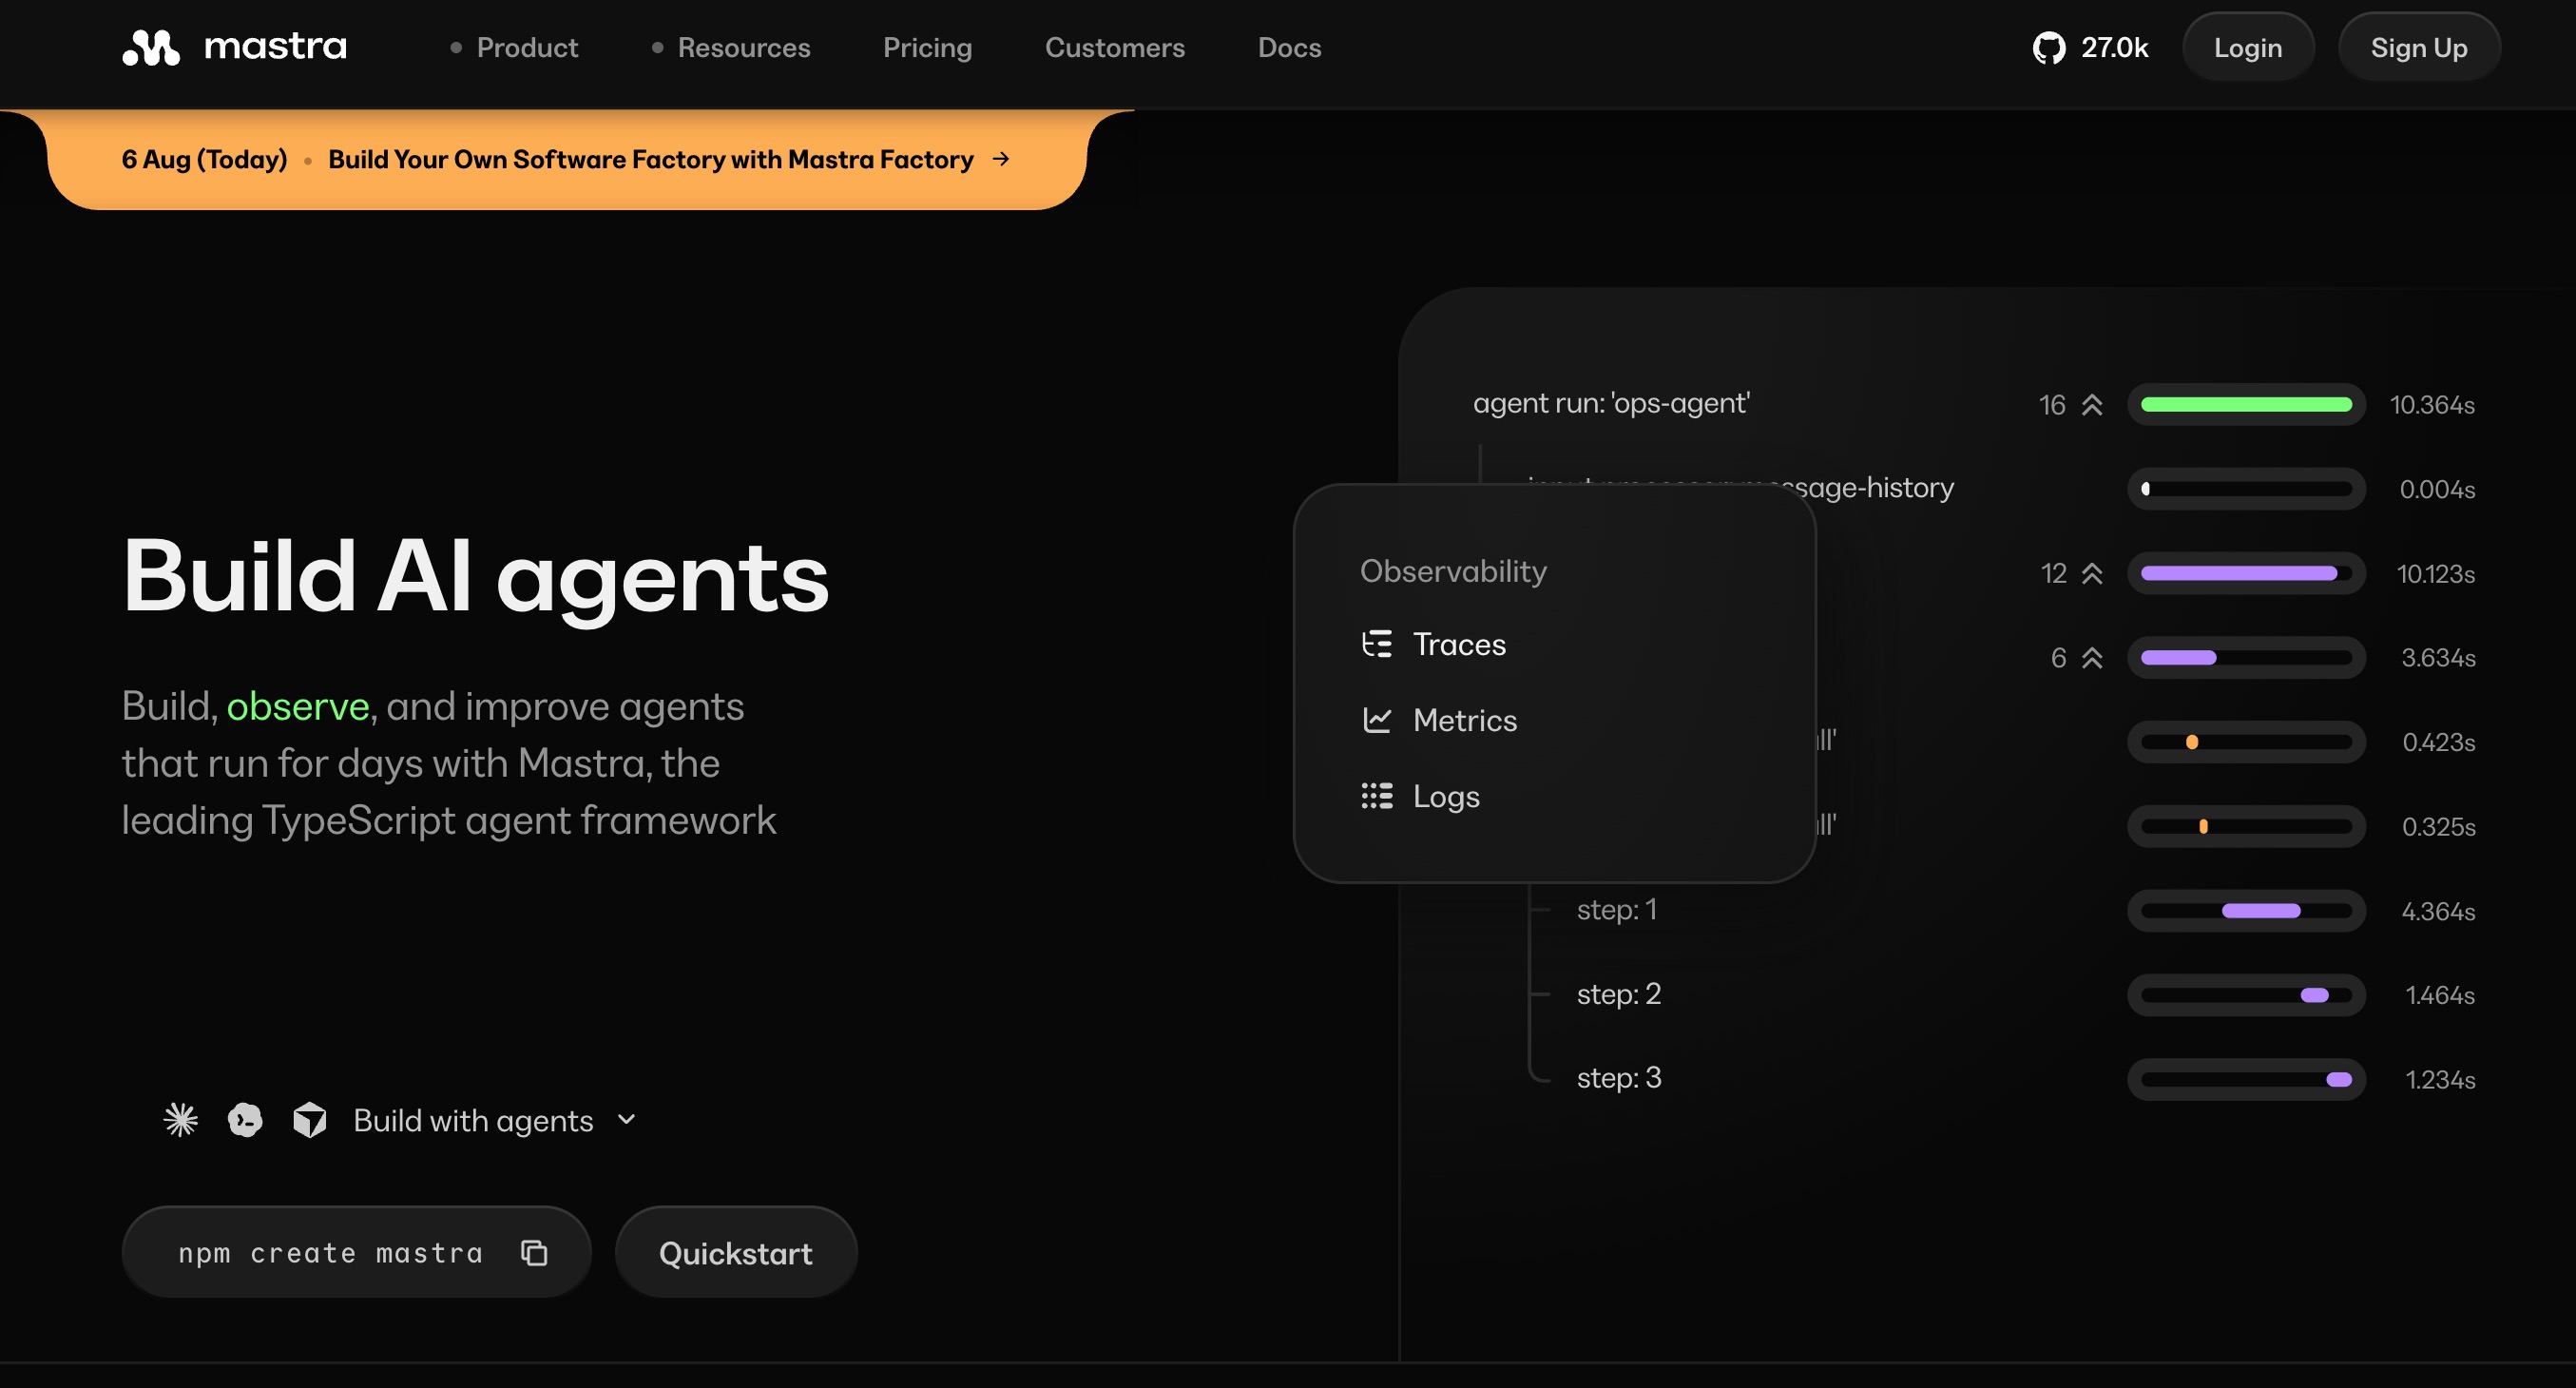This screenshot has width=2576, height=1388.
Task: Click the 10.364s duration value
Action: (x=2432, y=405)
